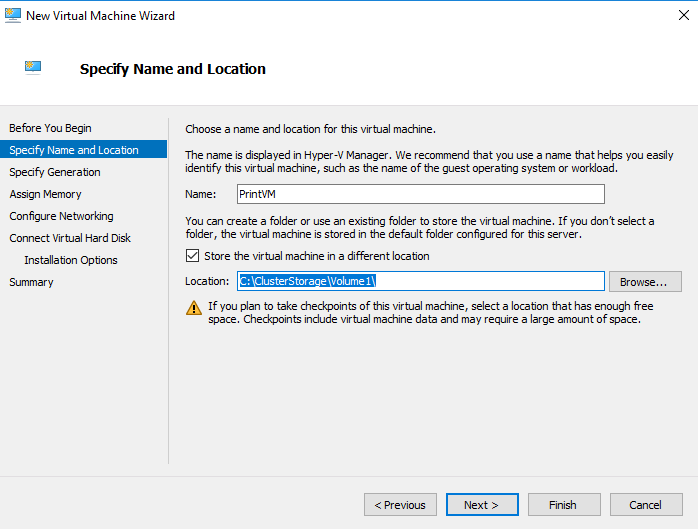
Task: Open the Assign Memory step
Action: point(45,194)
